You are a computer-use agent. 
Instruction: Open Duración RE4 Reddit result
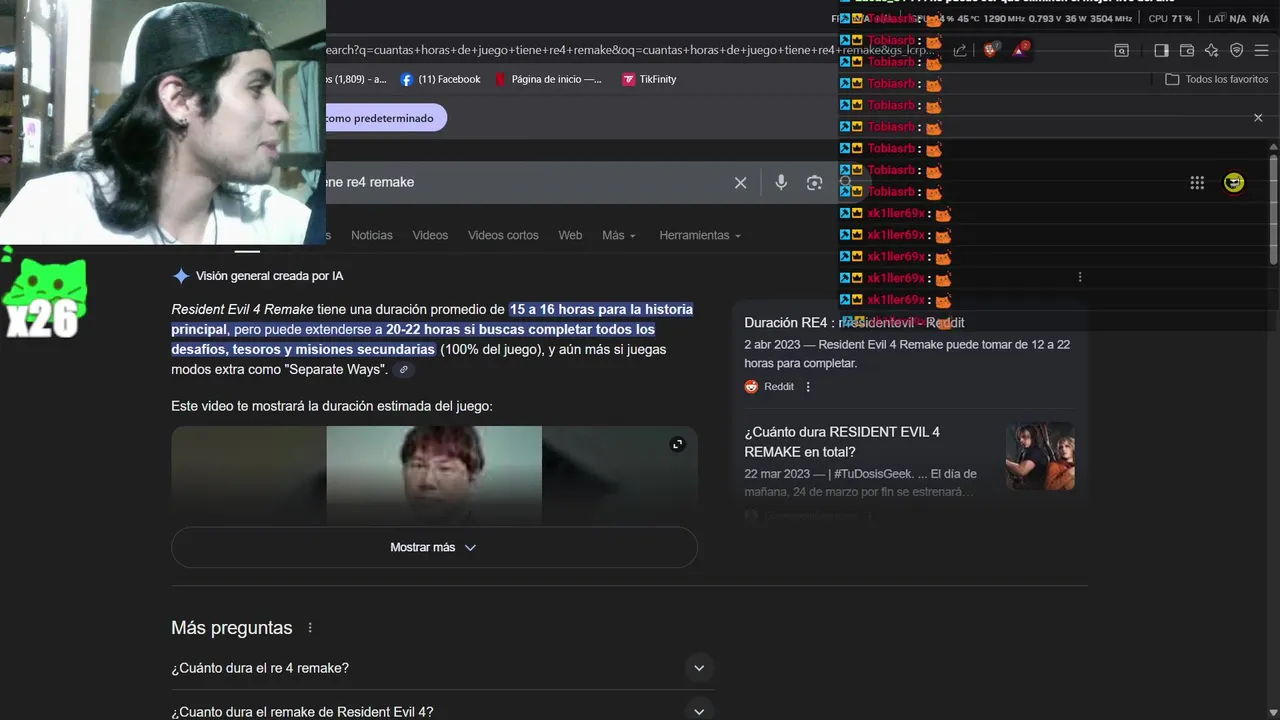tap(854, 323)
